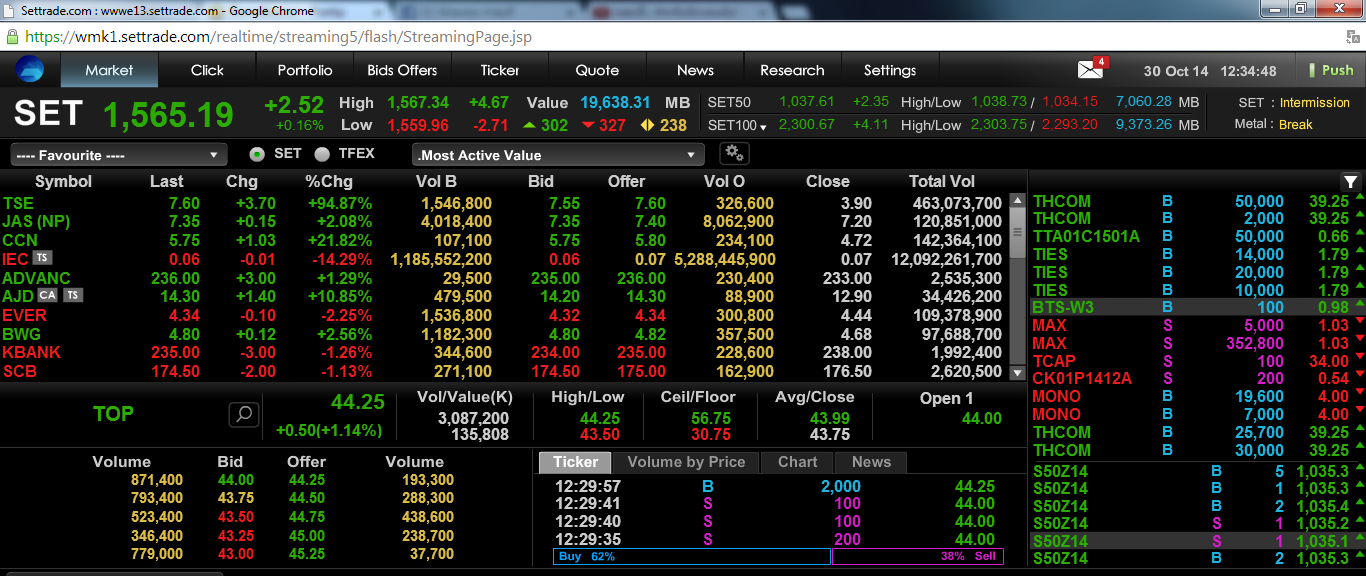The width and height of the screenshot is (1366, 576).
Task: Expand the Most Active Value dropdown
Action: click(558, 155)
